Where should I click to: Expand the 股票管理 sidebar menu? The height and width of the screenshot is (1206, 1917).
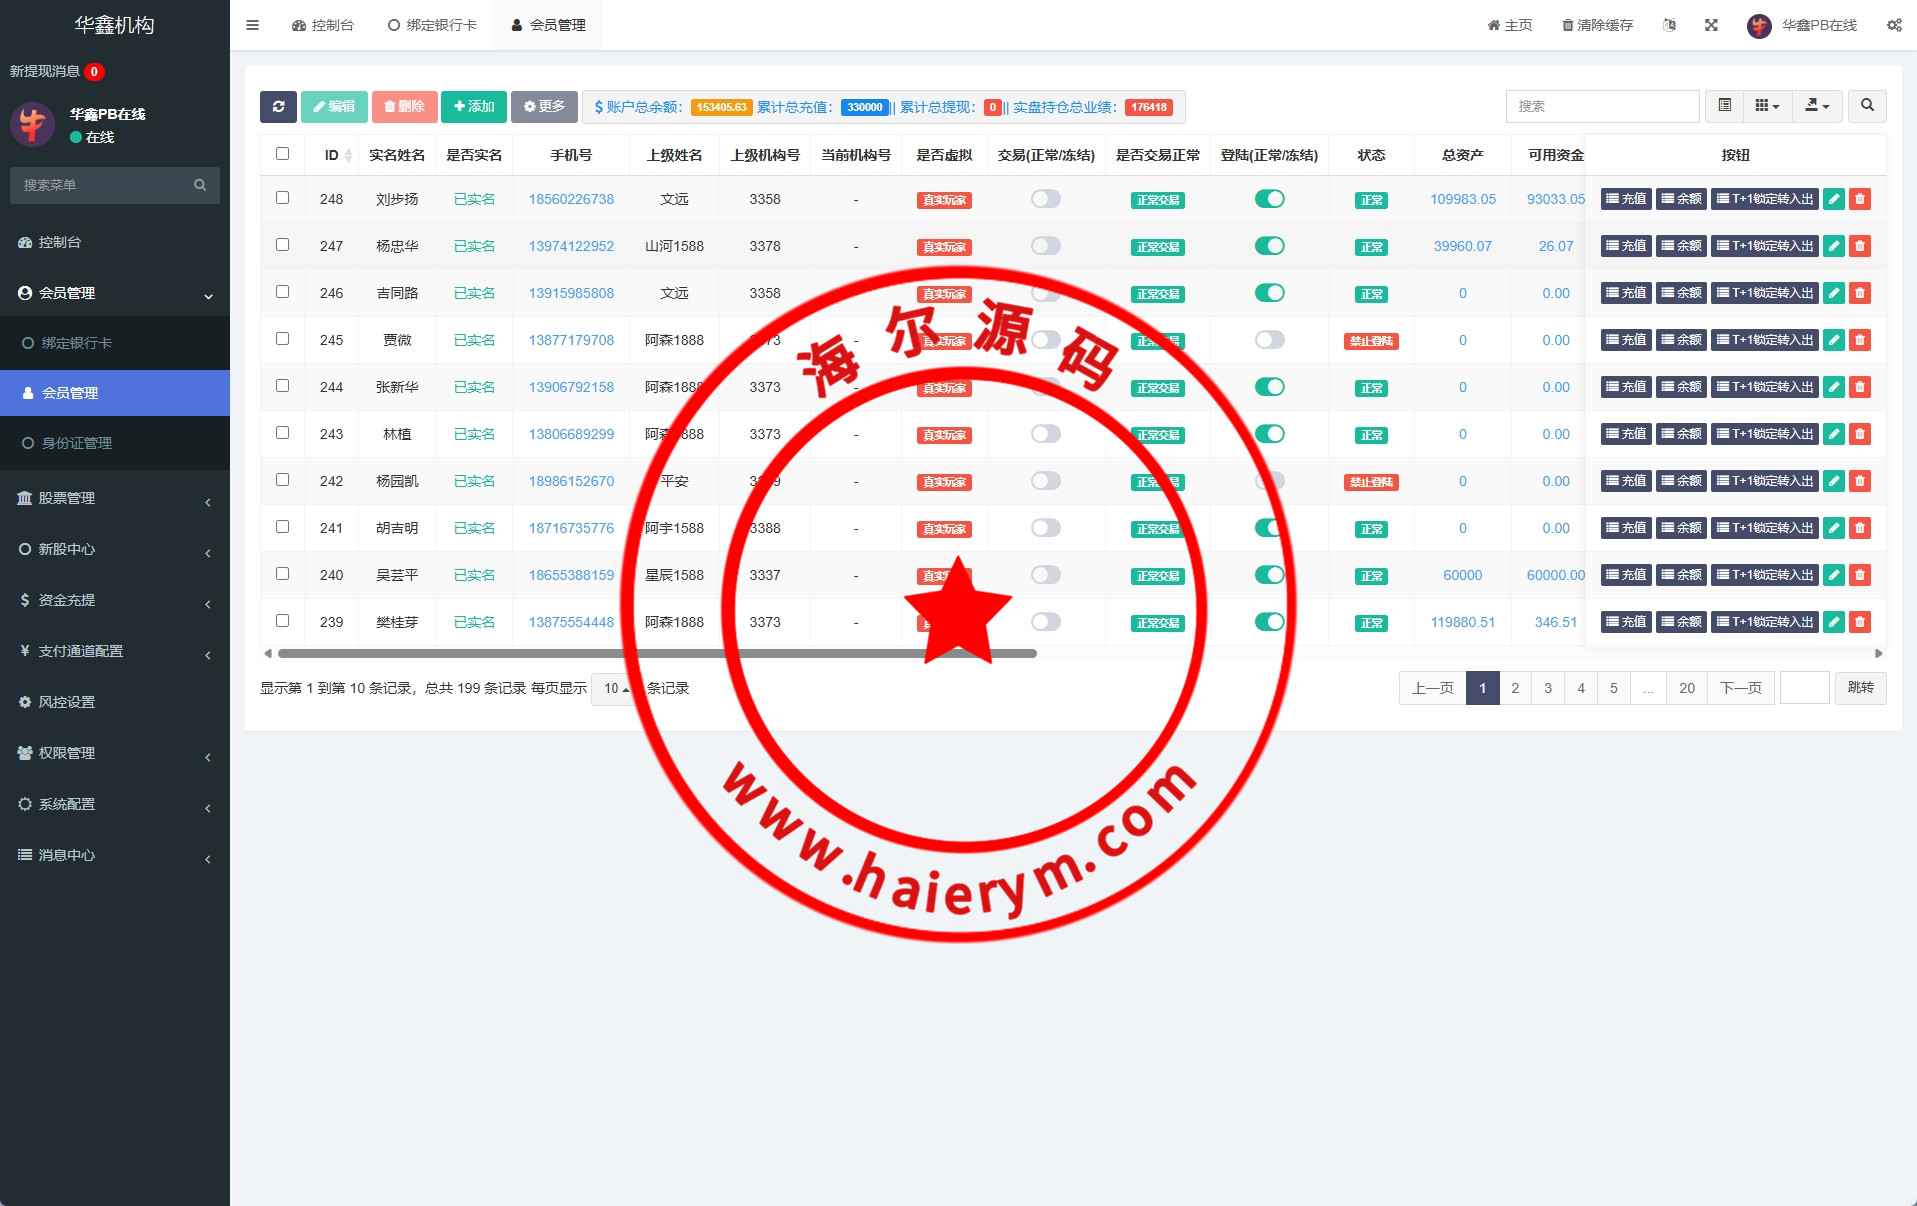pyautogui.click(x=114, y=498)
